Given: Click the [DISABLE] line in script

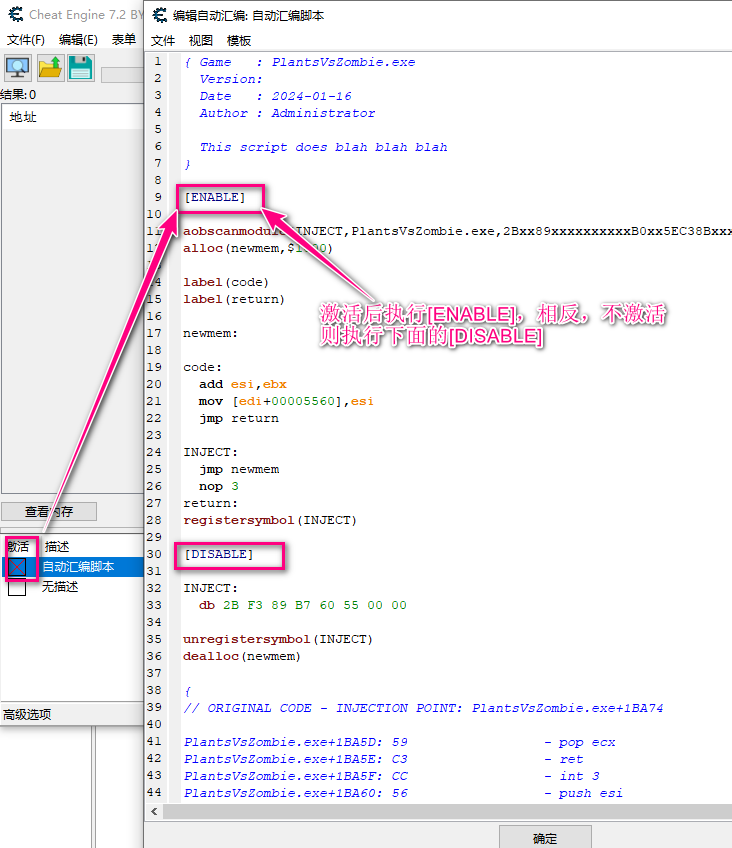Looking at the screenshot, I should click(x=218, y=554).
